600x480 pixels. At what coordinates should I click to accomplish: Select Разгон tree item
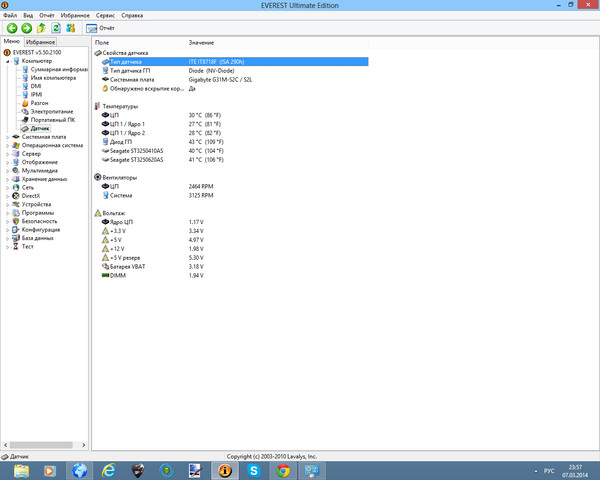pyautogui.click(x=39, y=103)
